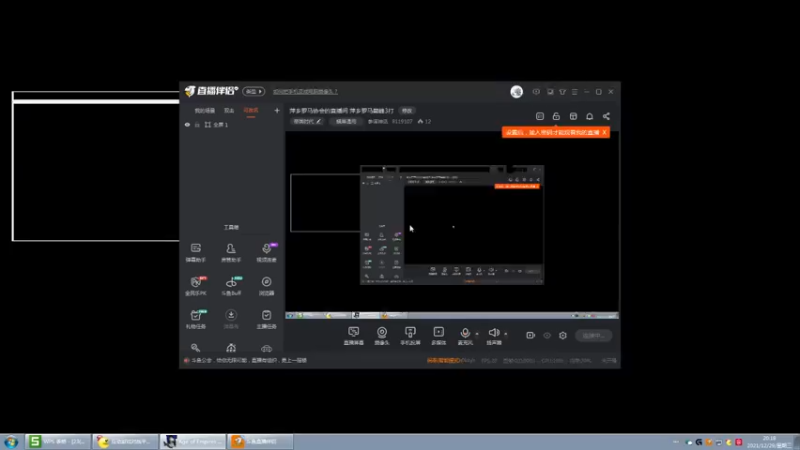This screenshot has width=800, height=450.
Task: Open the message panel icon above preview
Action: (540, 116)
